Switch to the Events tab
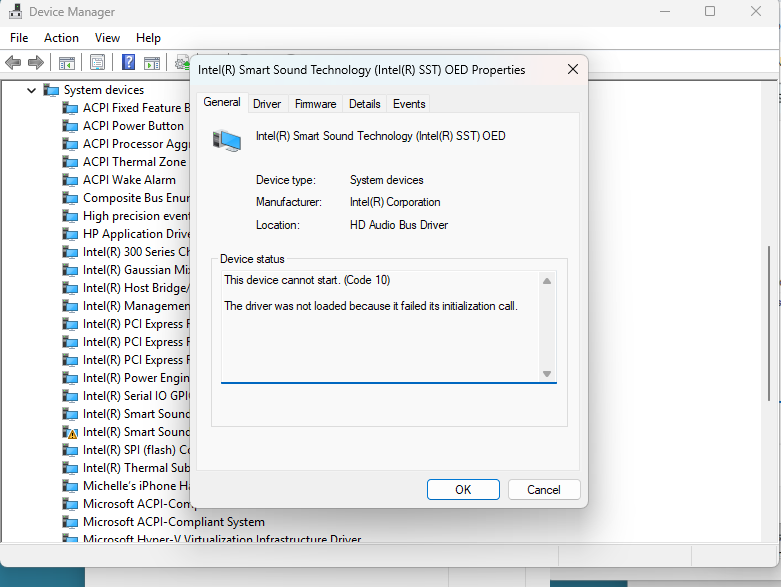 coord(409,104)
